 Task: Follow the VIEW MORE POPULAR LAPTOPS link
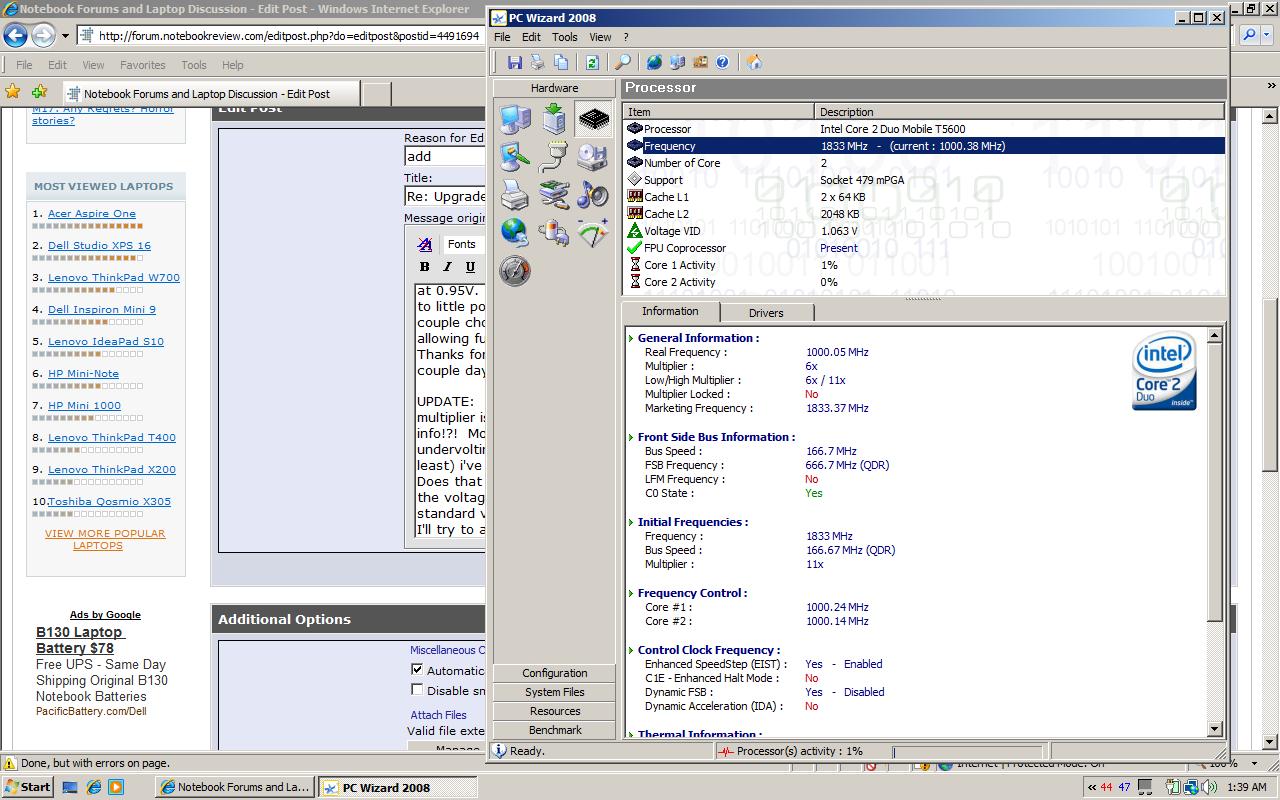pyautogui.click(x=105, y=539)
